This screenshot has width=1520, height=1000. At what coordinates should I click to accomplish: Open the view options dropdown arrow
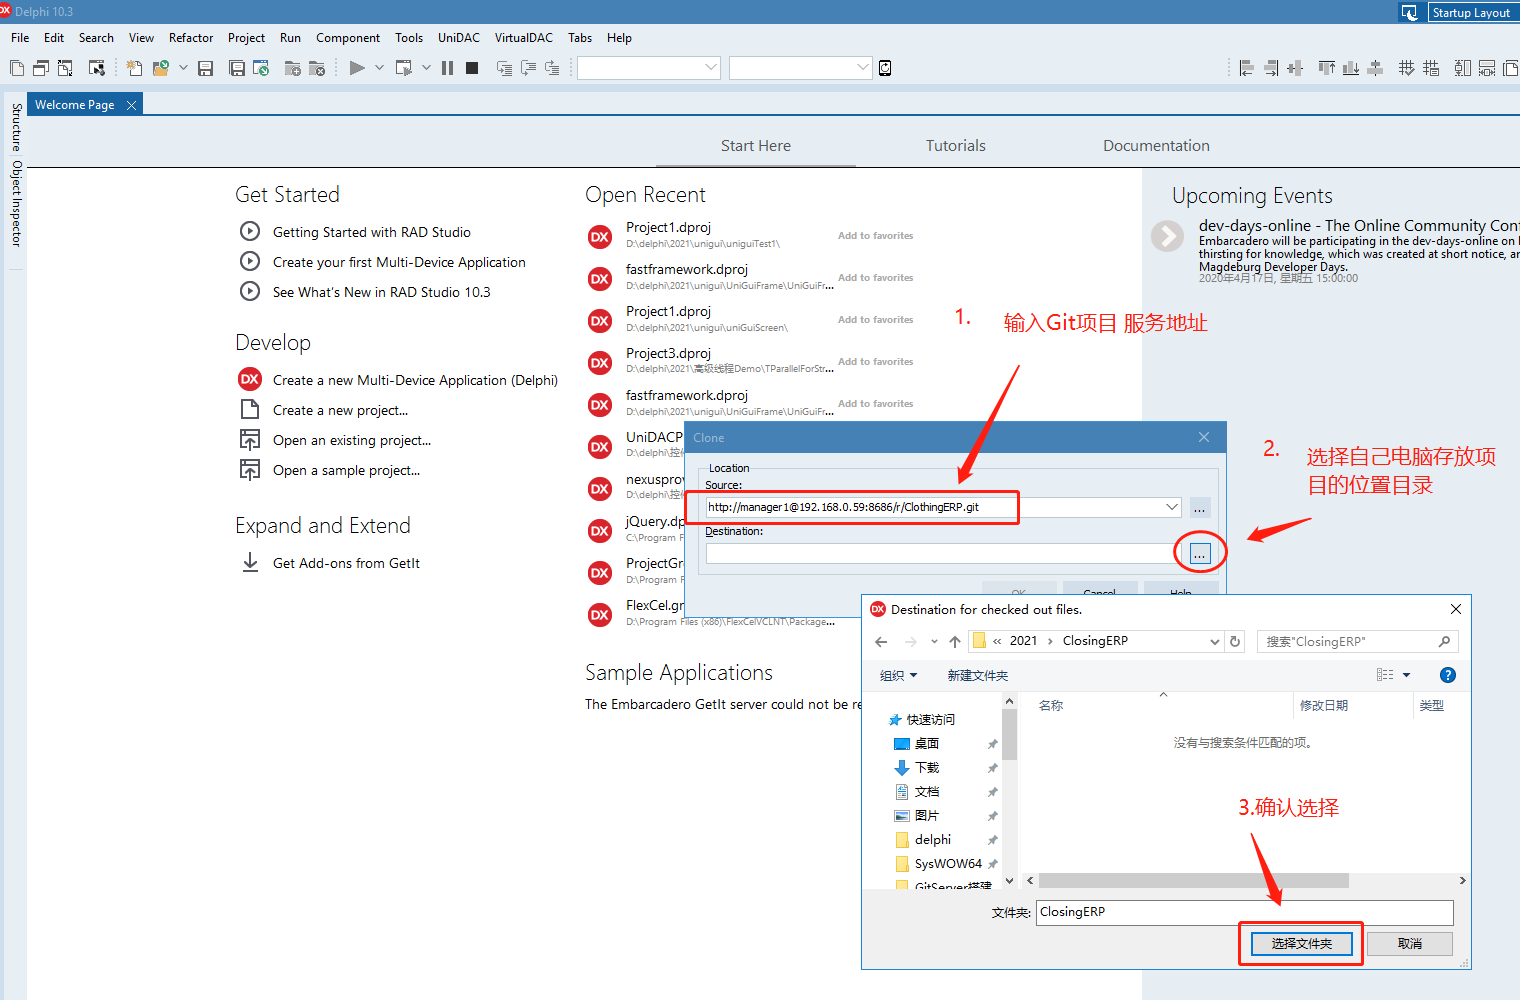[x=1406, y=675]
